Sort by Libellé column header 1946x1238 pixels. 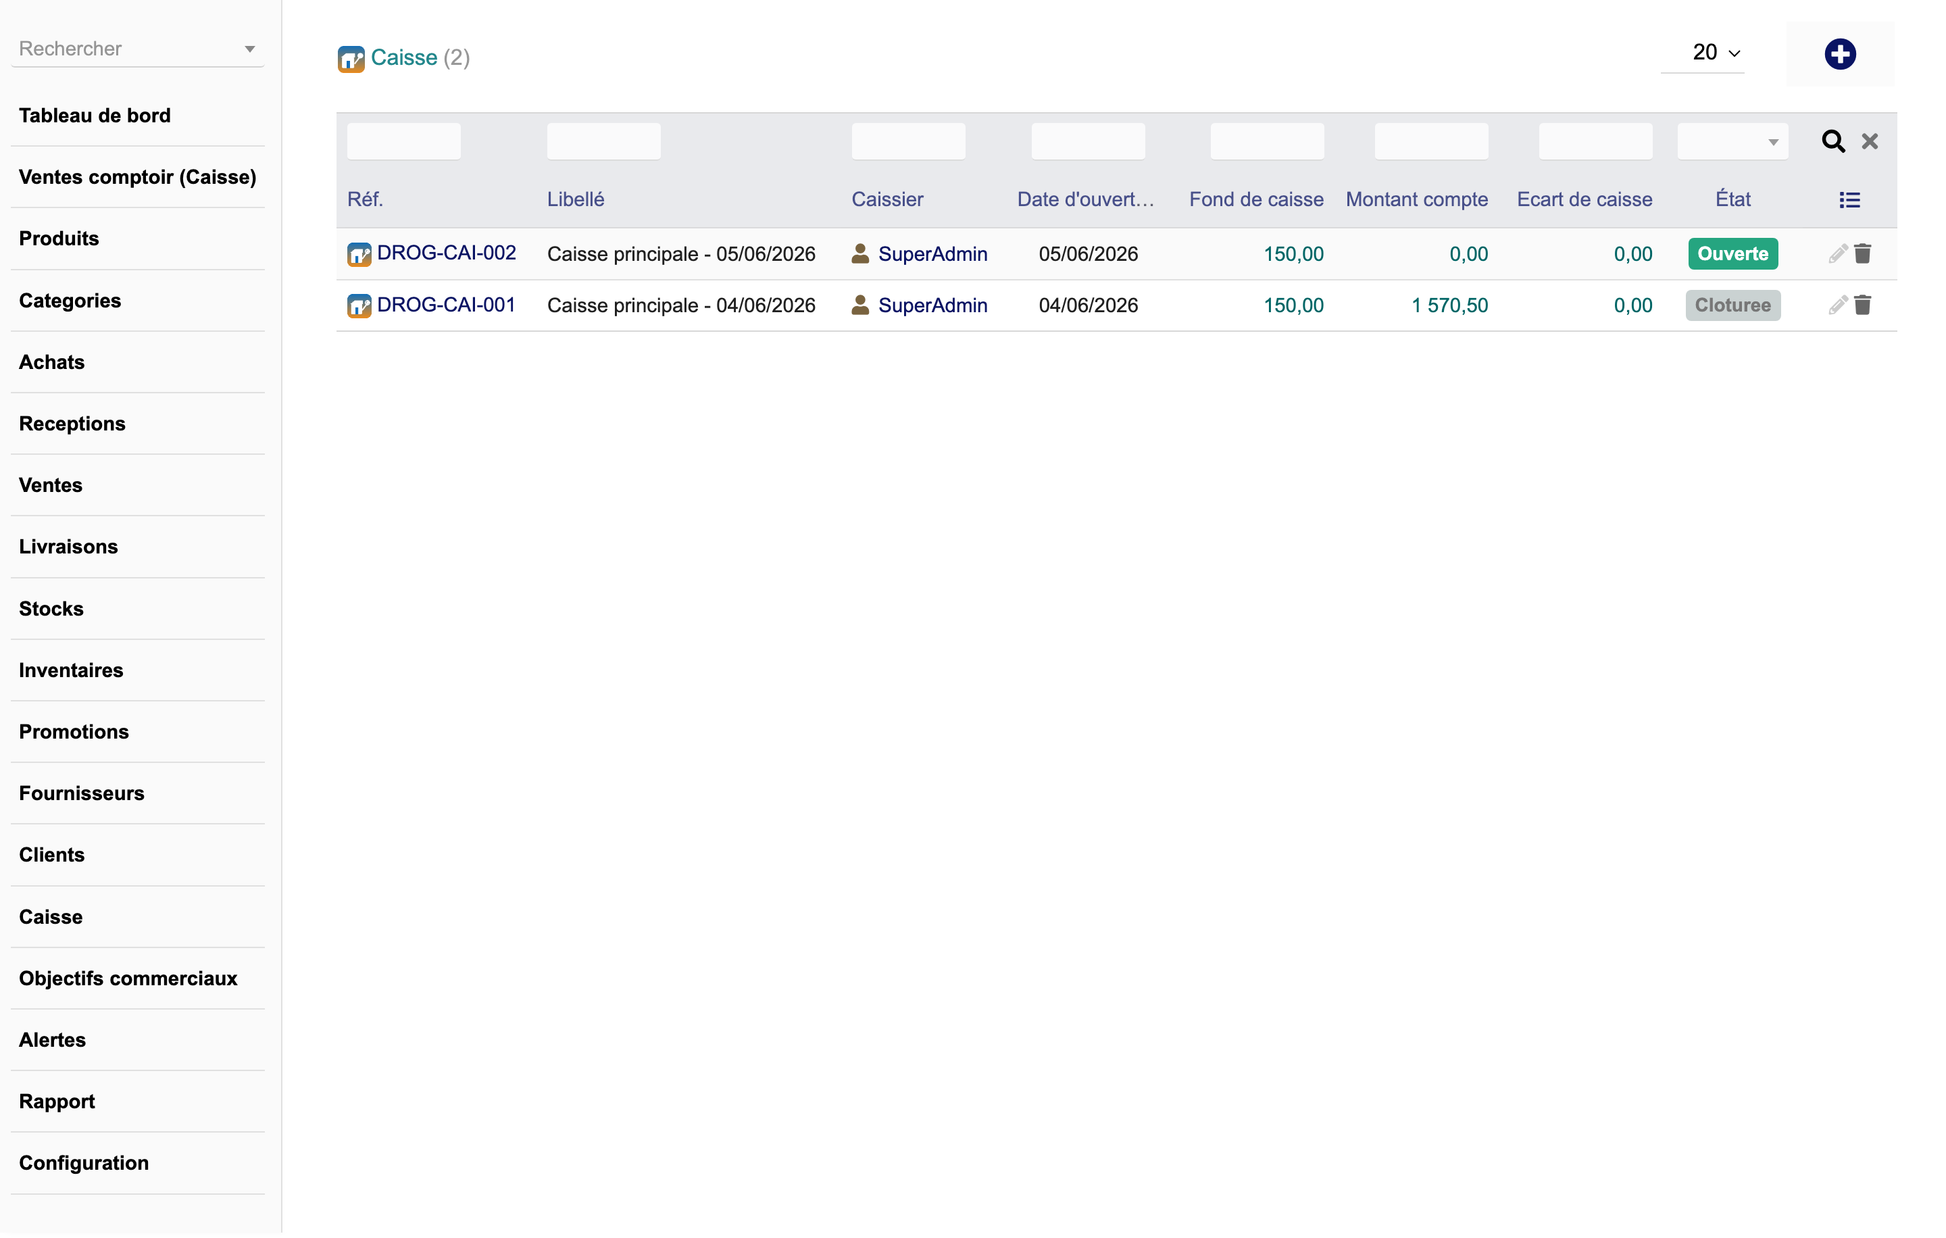[x=575, y=199]
